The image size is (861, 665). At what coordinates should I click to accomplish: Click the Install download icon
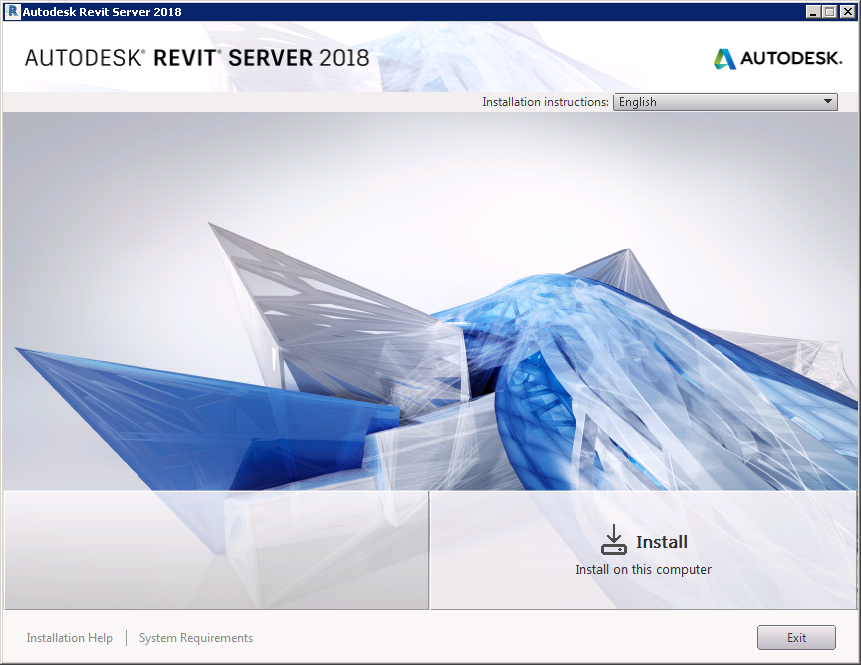(613, 540)
